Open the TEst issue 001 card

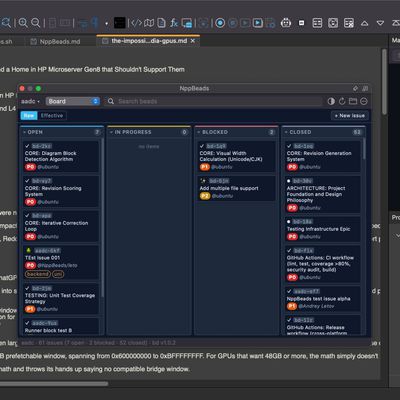61,263
